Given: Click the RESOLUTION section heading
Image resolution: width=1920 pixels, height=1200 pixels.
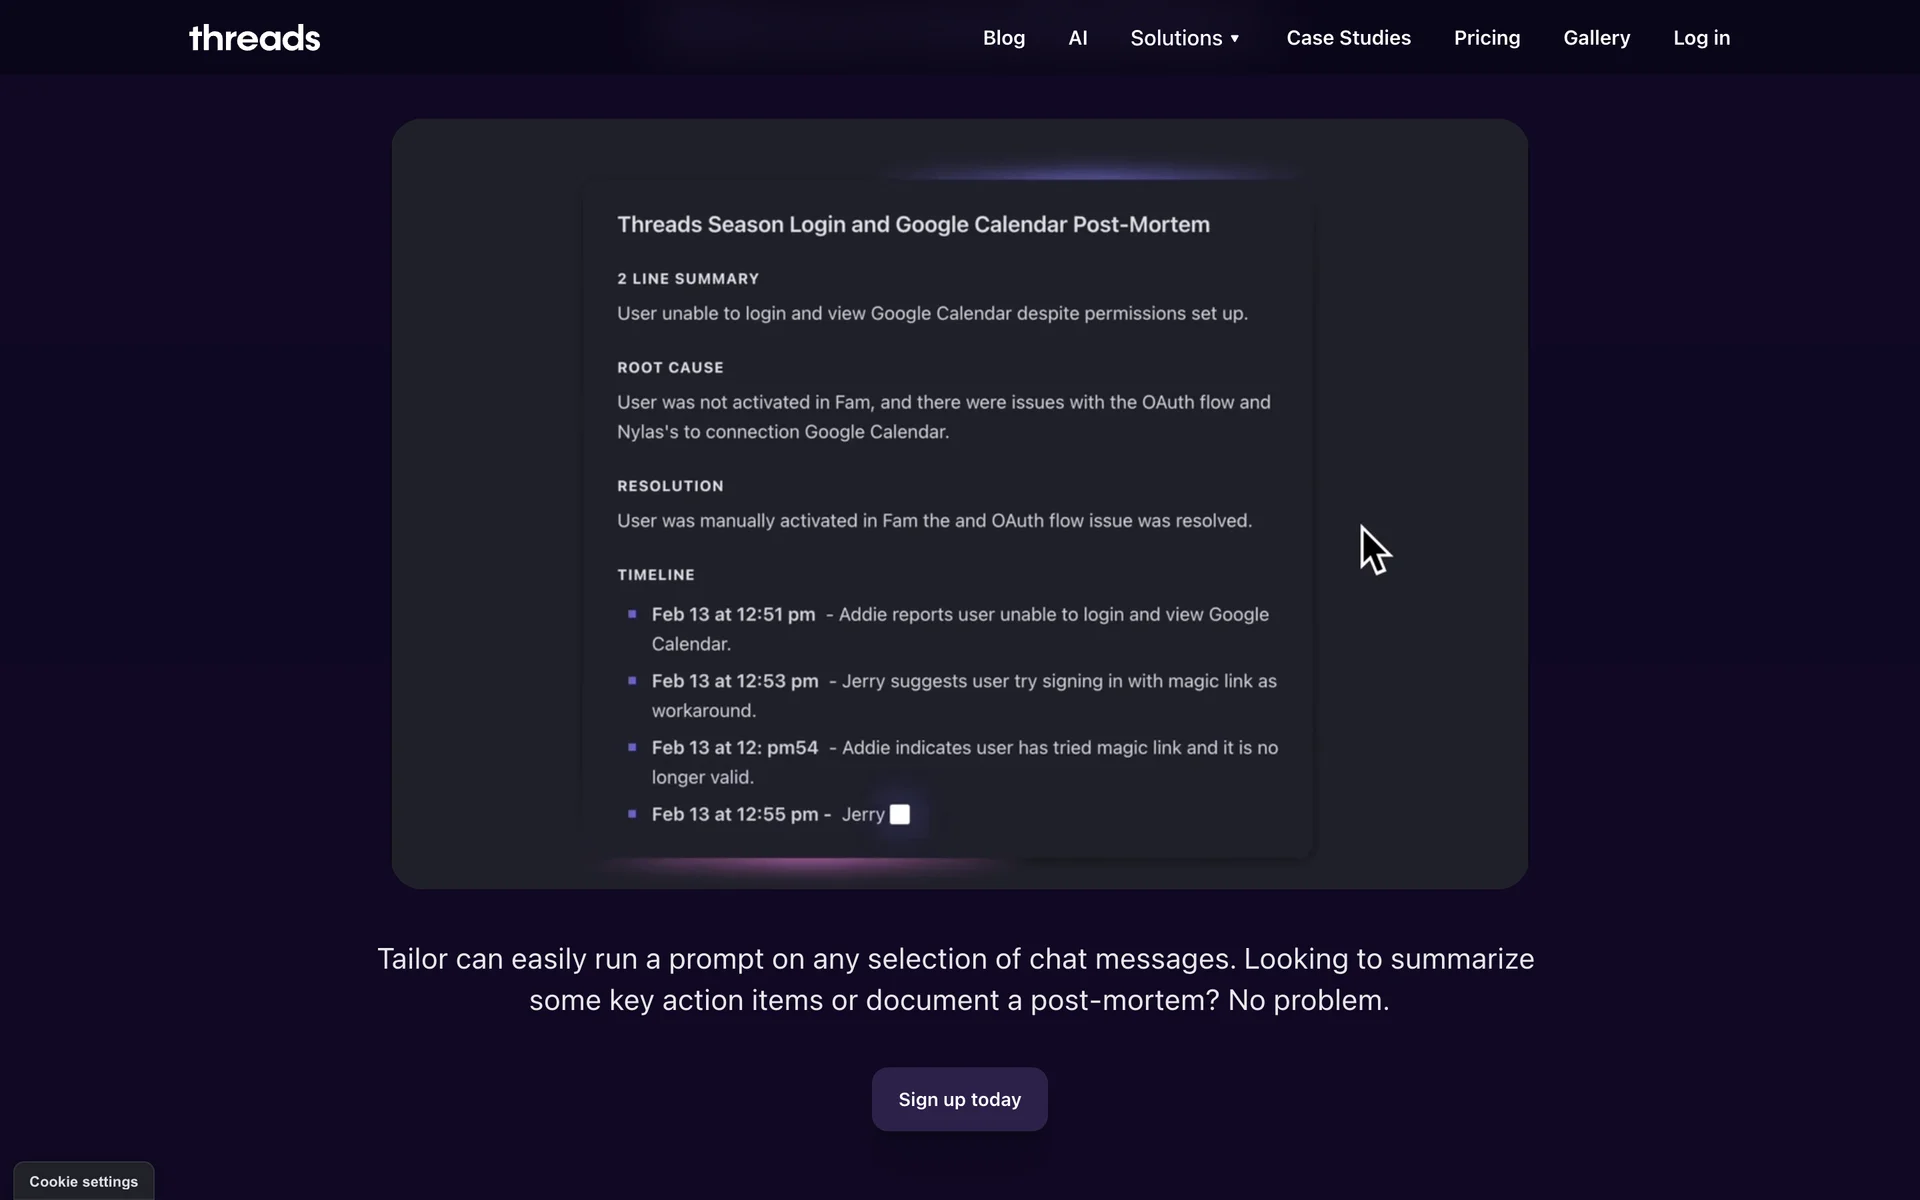Looking at the screenshot, I should pos(670,486).
